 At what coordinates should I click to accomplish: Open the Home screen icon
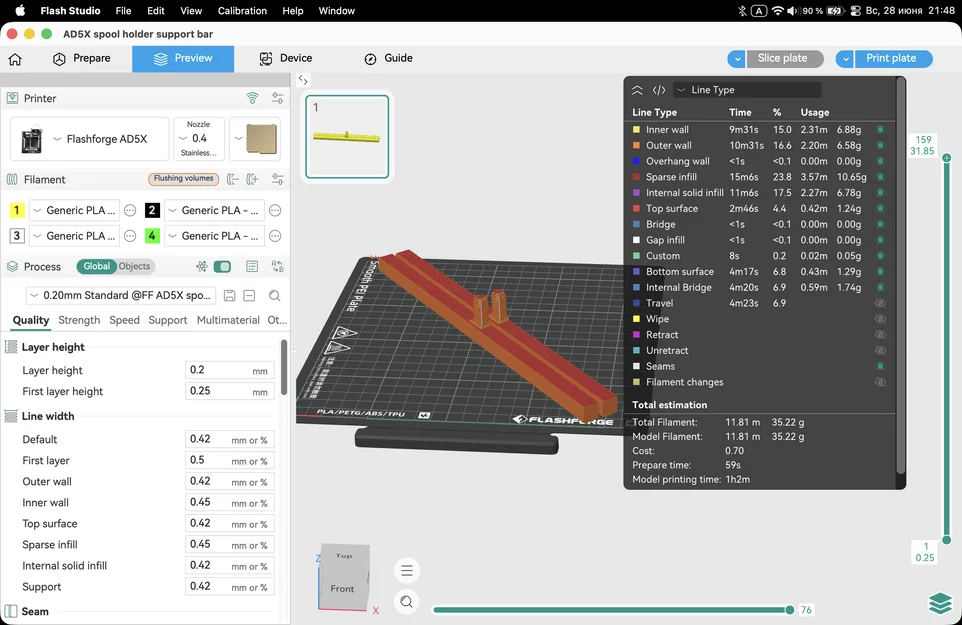15,59
